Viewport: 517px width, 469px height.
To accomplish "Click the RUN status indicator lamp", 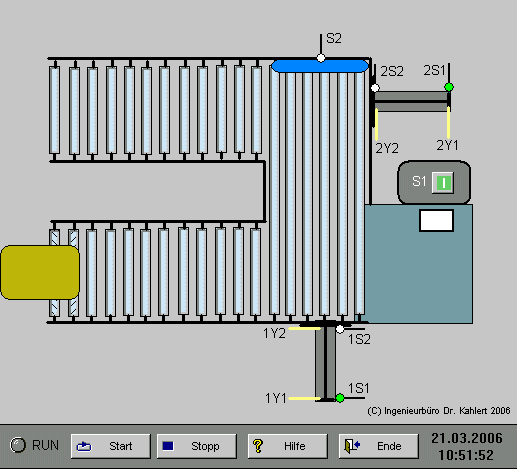I will click(18, 445).
